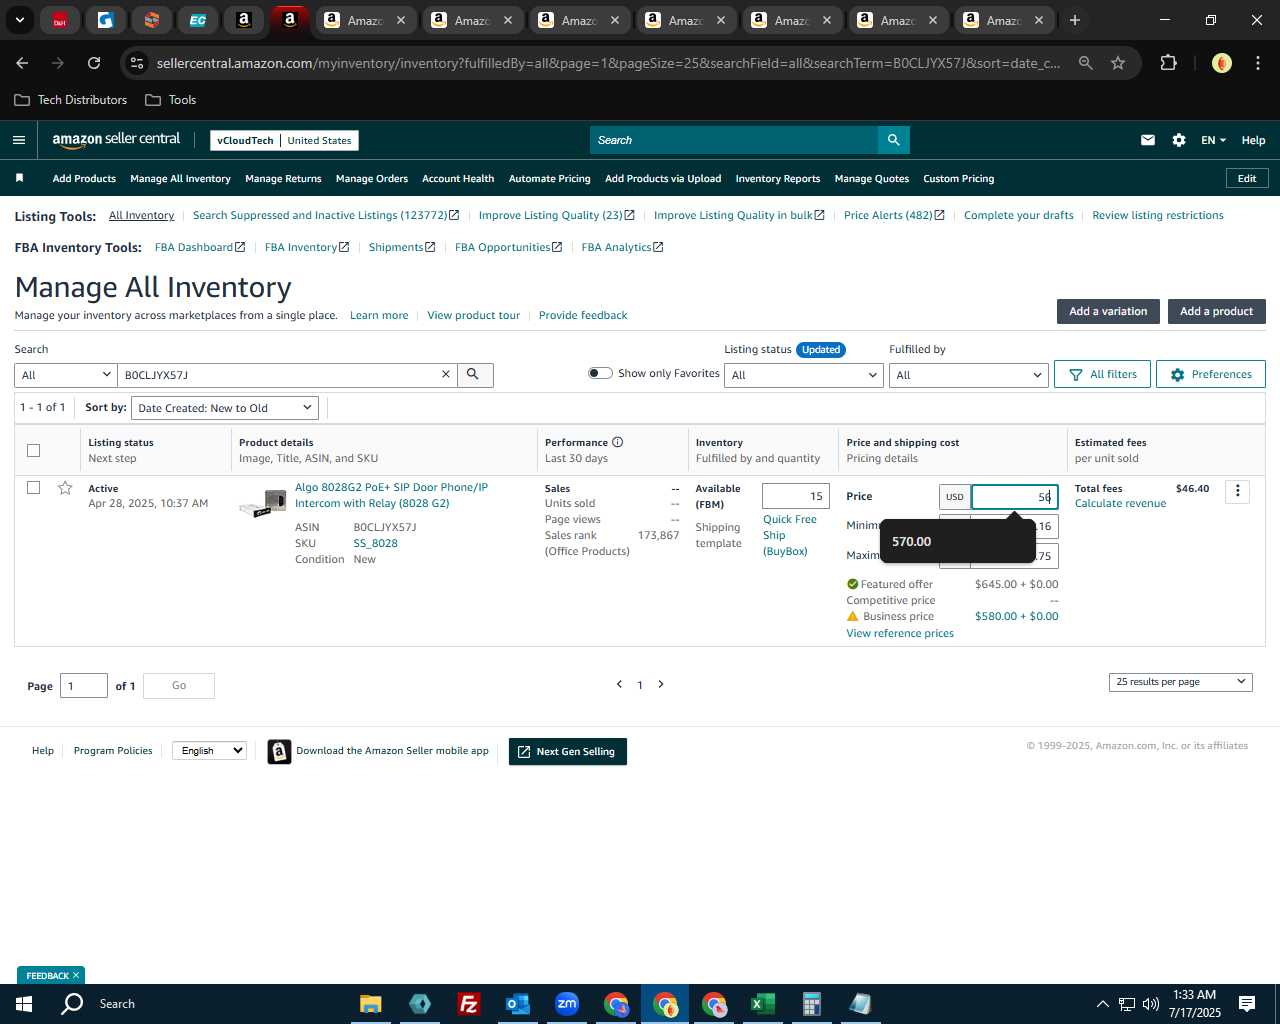Go to previous page arrow
This screenshot has height=1024, width=1280.
619,685
